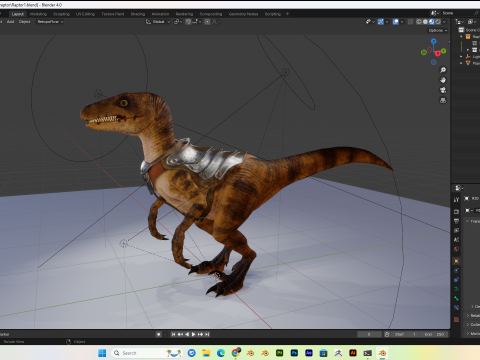Switch to the Geometry Nodes workspace tab

243,14
